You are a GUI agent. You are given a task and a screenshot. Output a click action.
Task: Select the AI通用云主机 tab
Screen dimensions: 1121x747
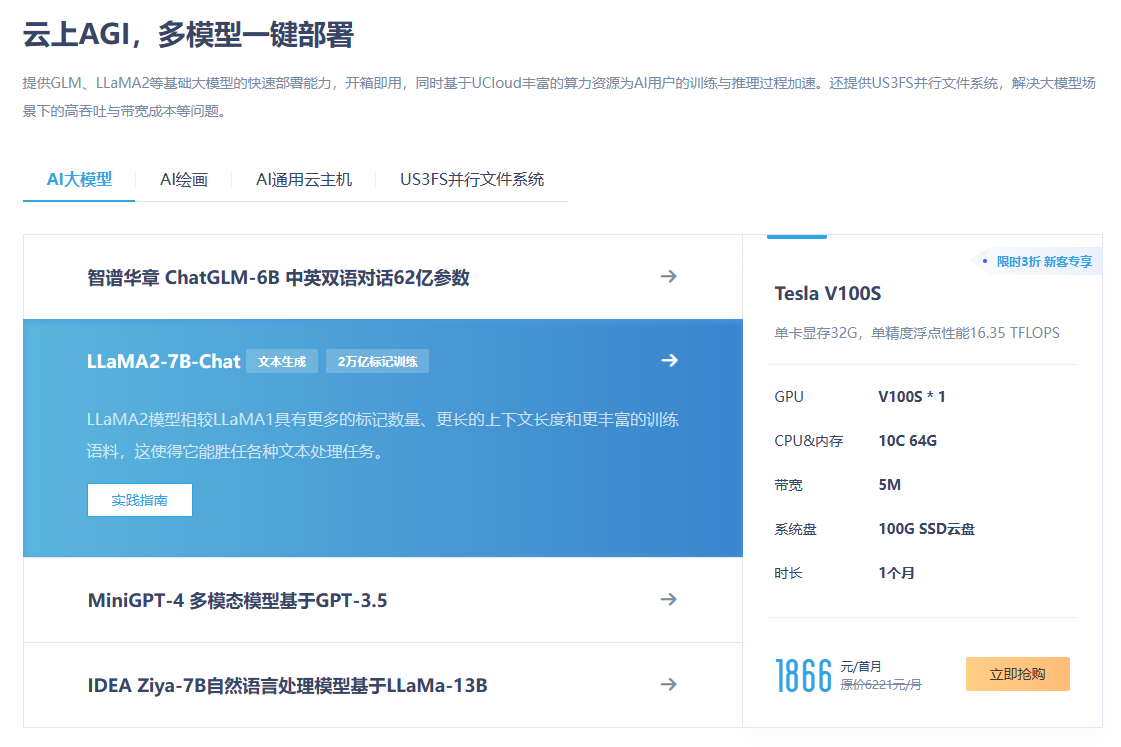pyautogui.click(x=304, y=179)
